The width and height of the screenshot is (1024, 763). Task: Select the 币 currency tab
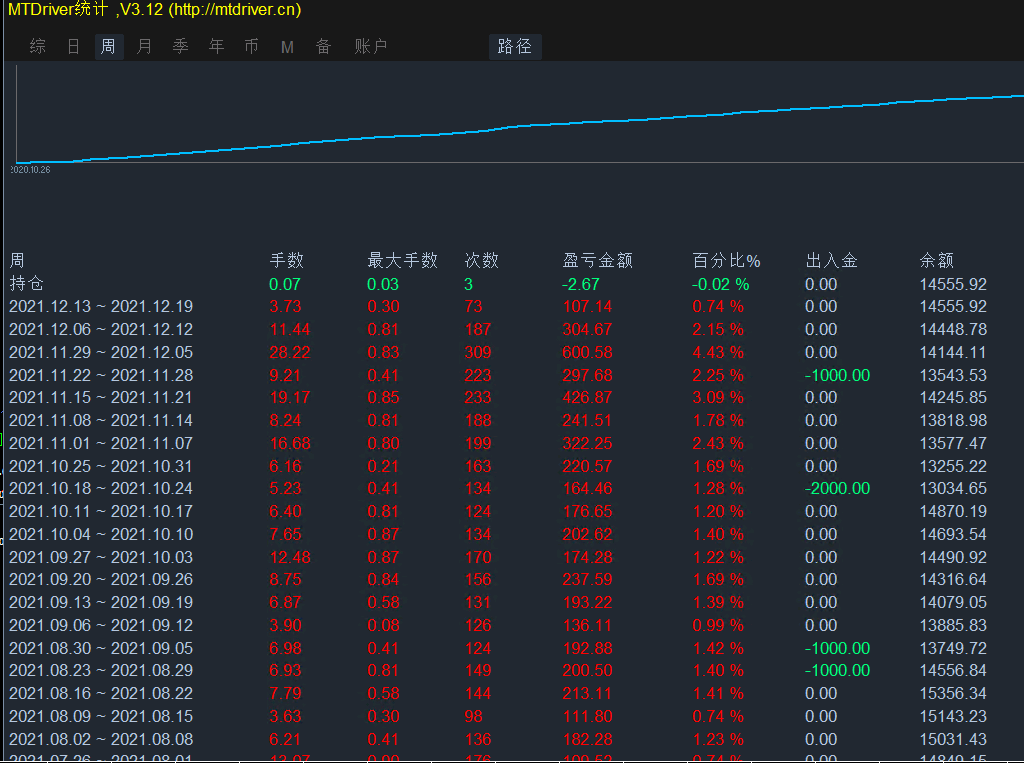252,46
